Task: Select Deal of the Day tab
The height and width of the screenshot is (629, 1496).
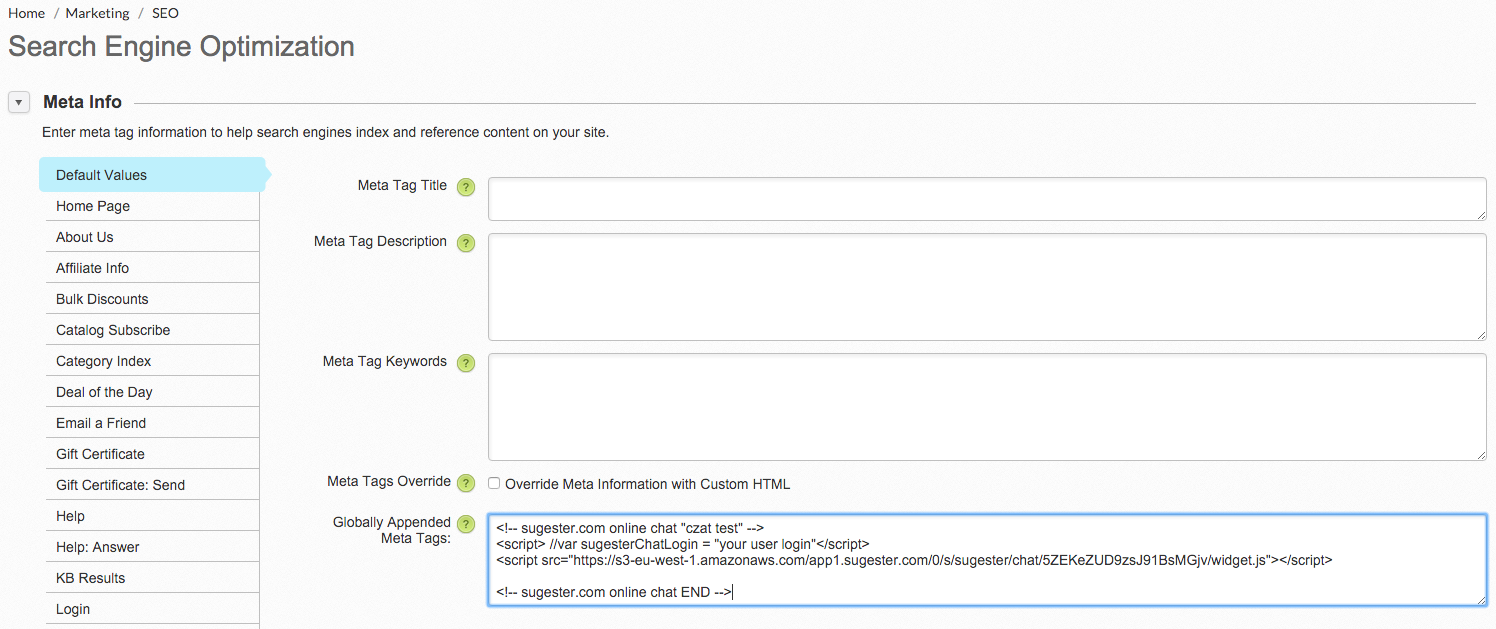Action: point(104,392)
